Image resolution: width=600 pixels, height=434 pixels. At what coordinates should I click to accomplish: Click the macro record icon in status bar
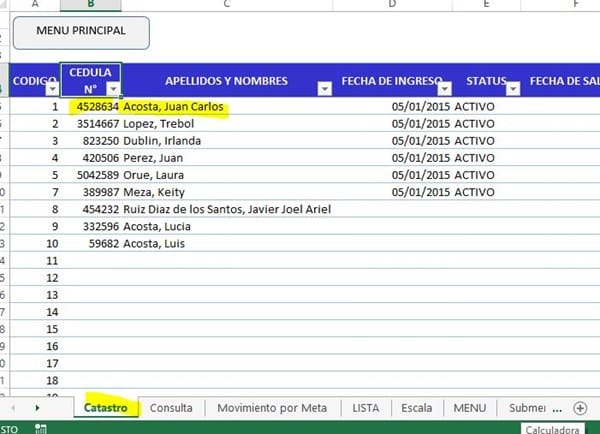[x=41, y=427]
